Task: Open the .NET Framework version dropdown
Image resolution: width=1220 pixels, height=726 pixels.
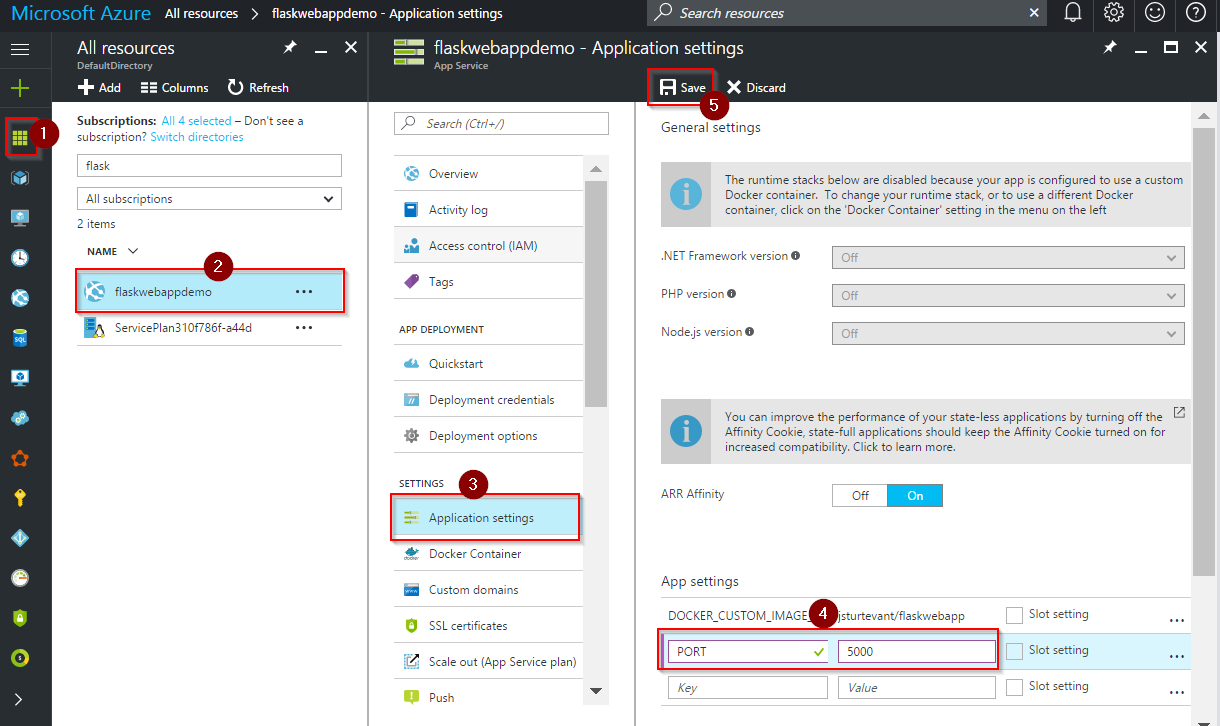Action: 1008,257
